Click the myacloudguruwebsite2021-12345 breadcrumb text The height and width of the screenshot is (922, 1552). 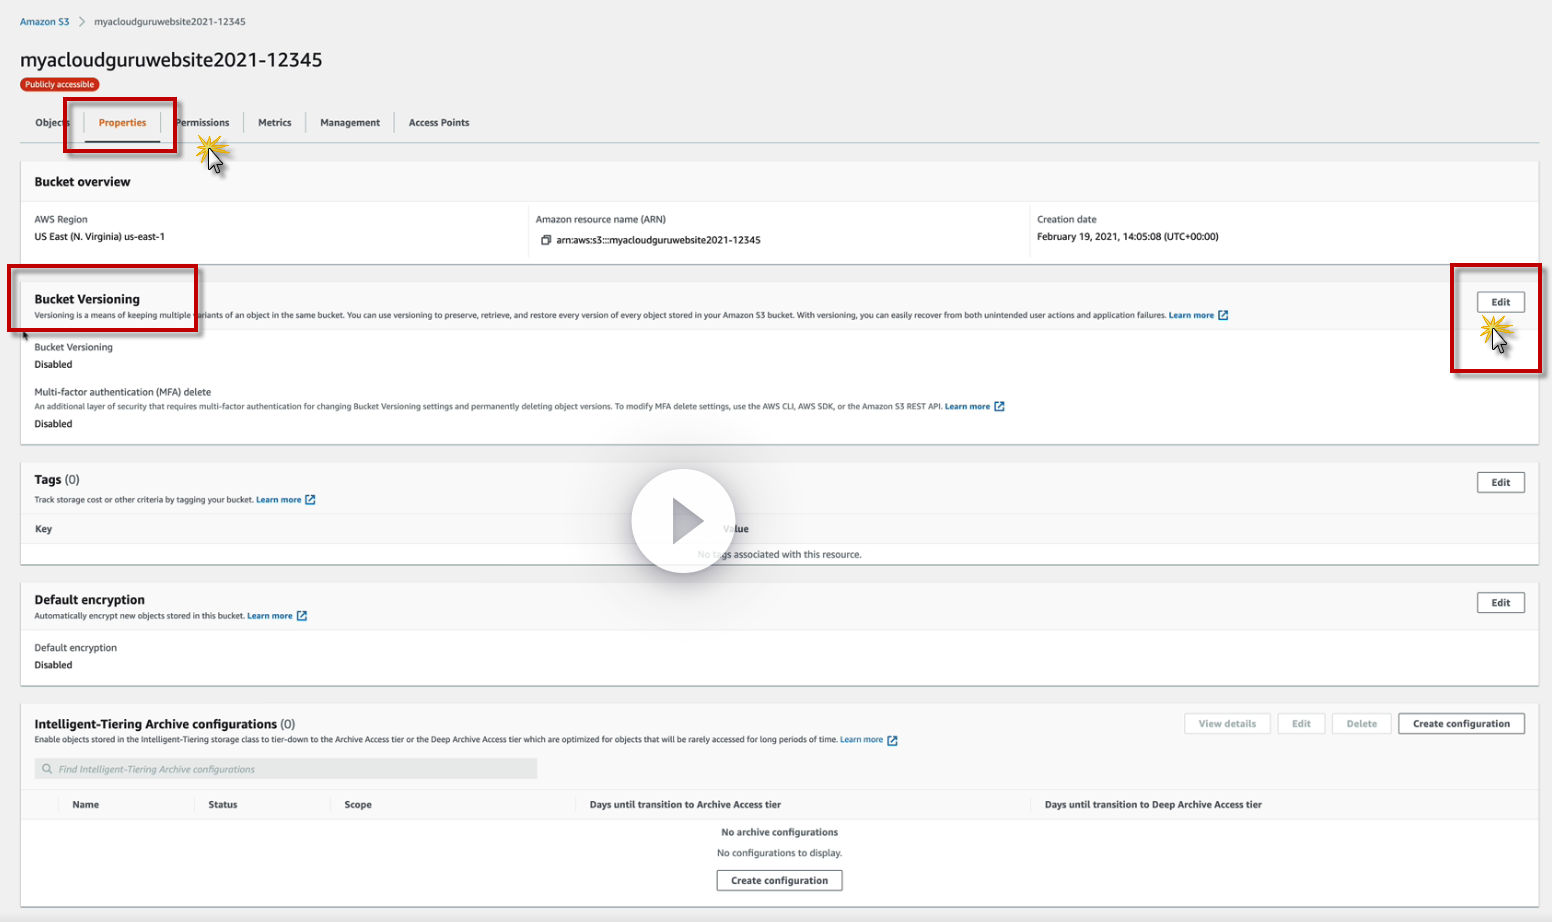pyautogui.click(x=170, y=21)
